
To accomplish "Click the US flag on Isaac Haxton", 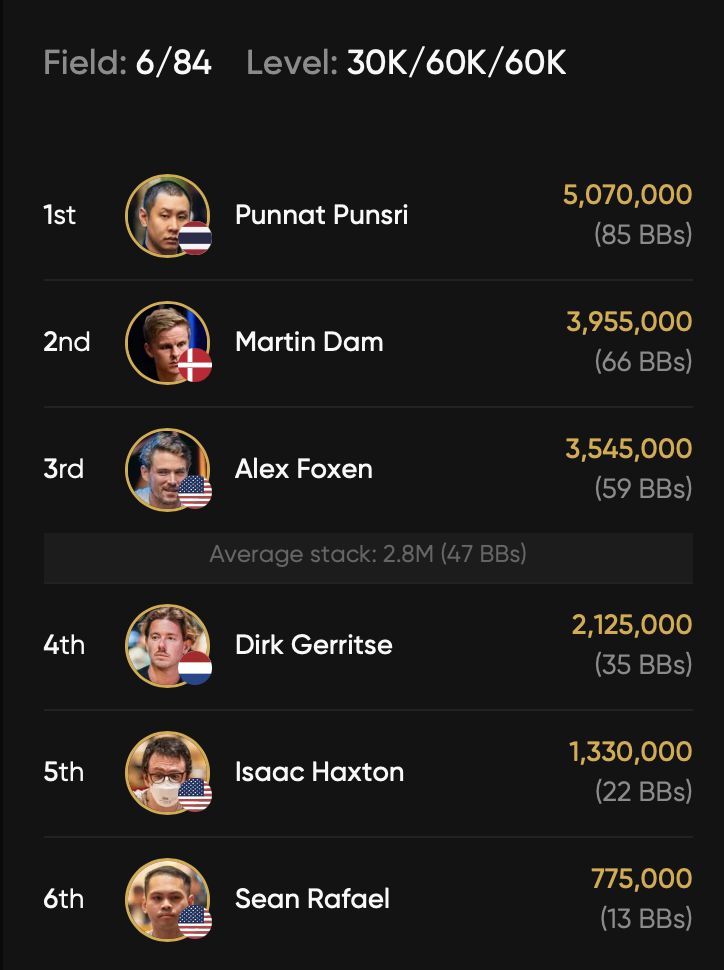I will point(195,795).
